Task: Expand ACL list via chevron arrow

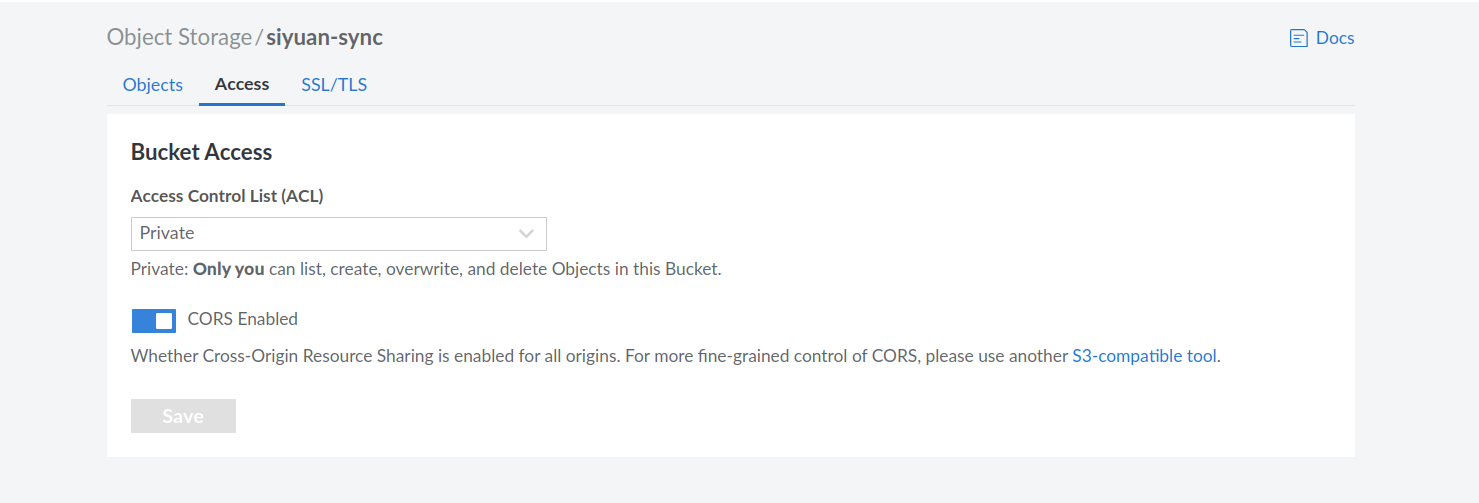Action: tap(527, 234)
